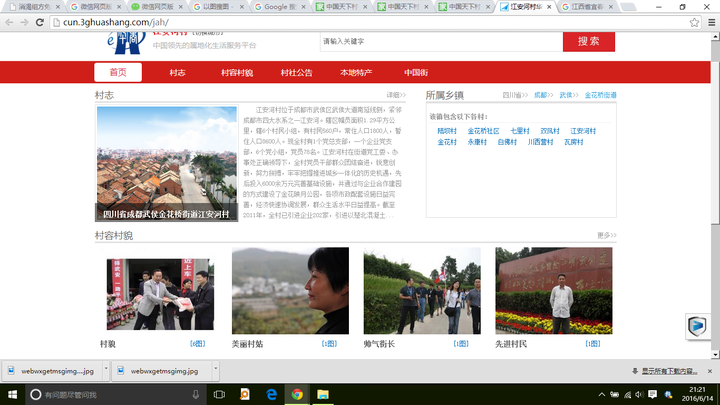Click the Windows Start button

(x=11, y=395)
